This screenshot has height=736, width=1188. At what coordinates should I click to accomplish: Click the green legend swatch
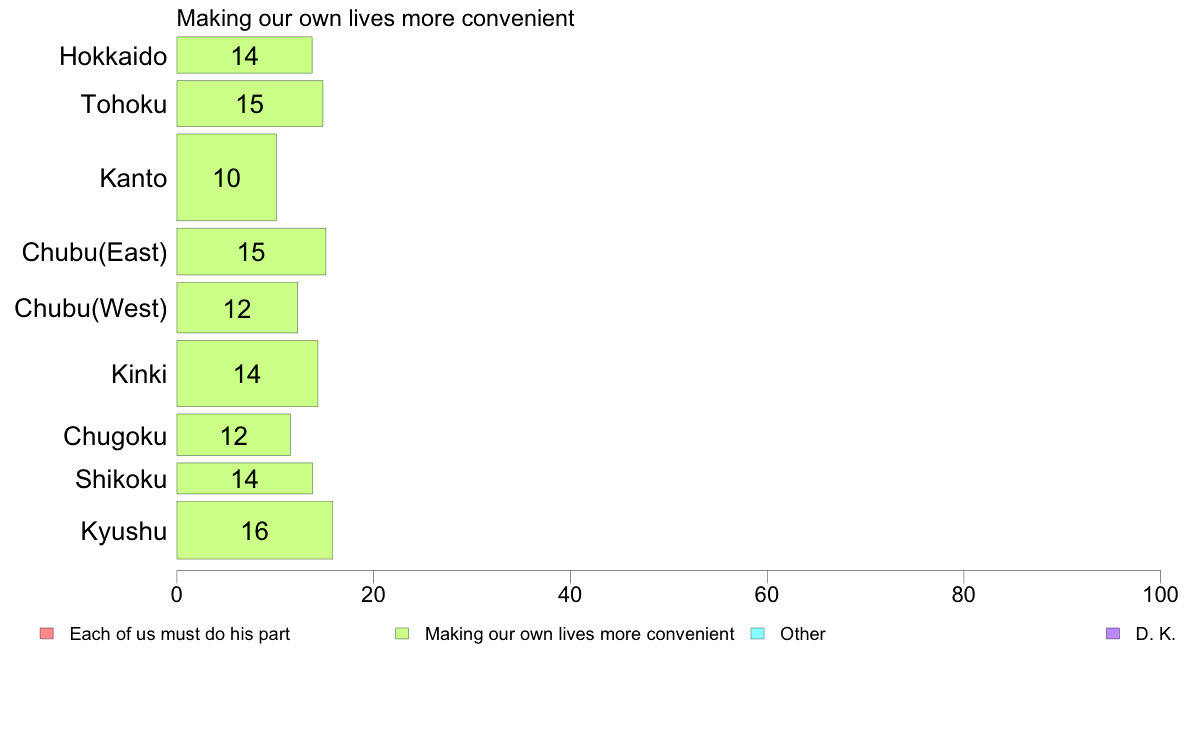click(402, 634)
